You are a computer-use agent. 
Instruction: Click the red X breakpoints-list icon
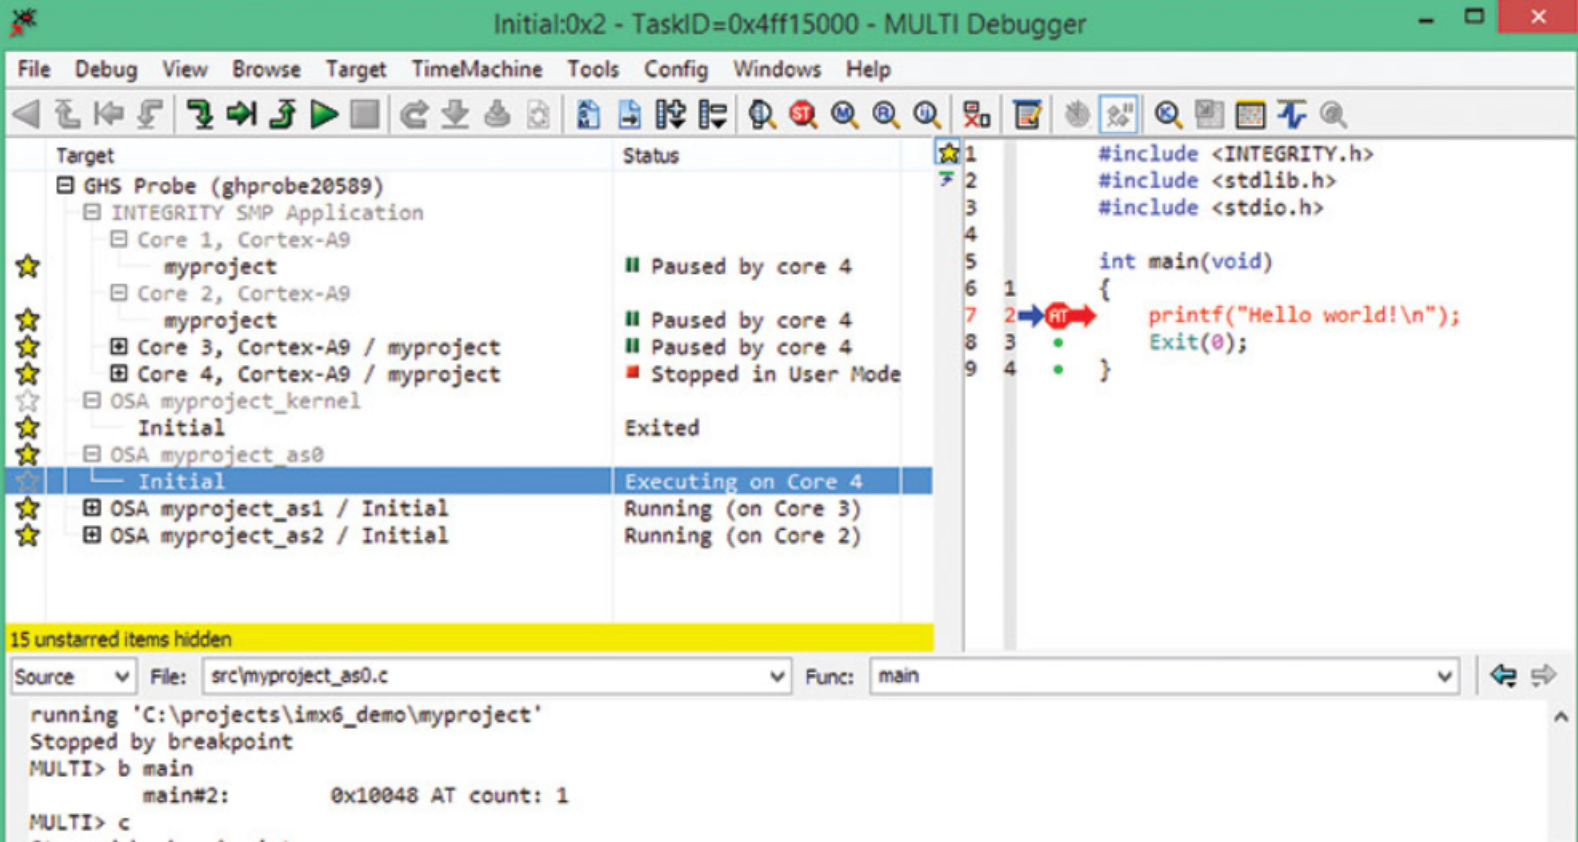(x=976, y=114)
